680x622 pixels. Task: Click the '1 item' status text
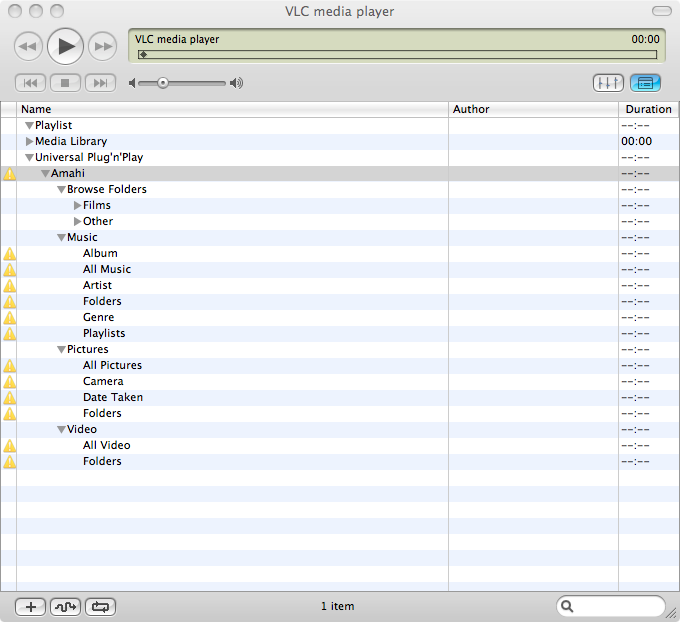337,606
